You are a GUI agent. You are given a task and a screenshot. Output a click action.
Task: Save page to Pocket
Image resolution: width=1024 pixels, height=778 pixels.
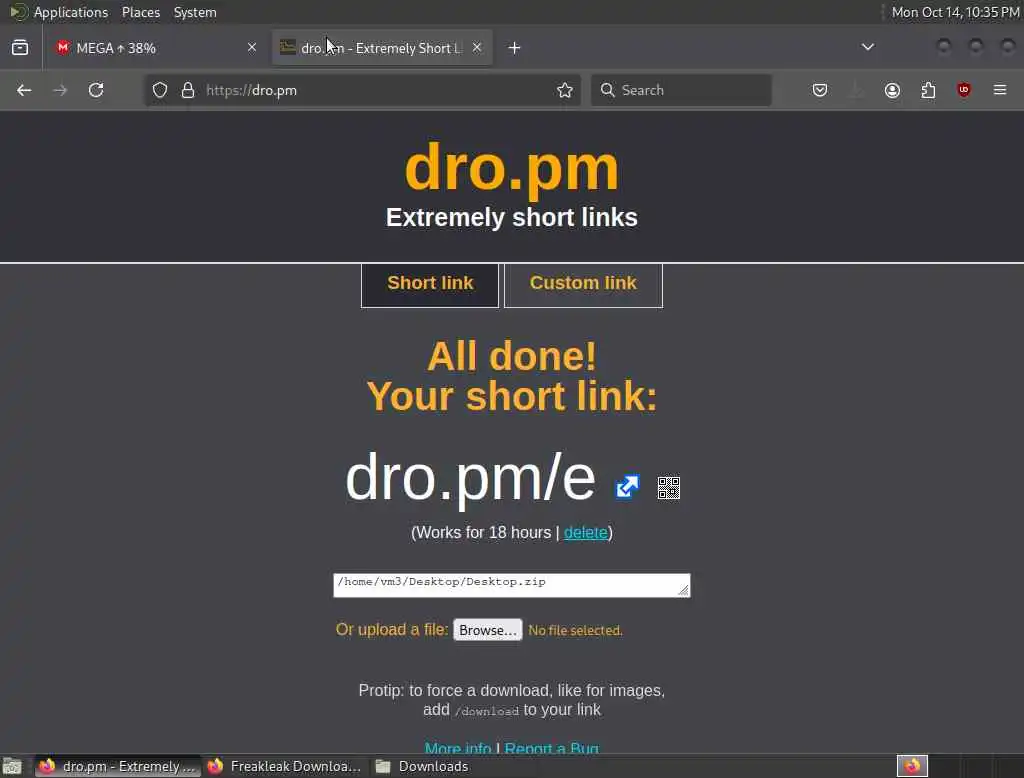pos(820,90)
